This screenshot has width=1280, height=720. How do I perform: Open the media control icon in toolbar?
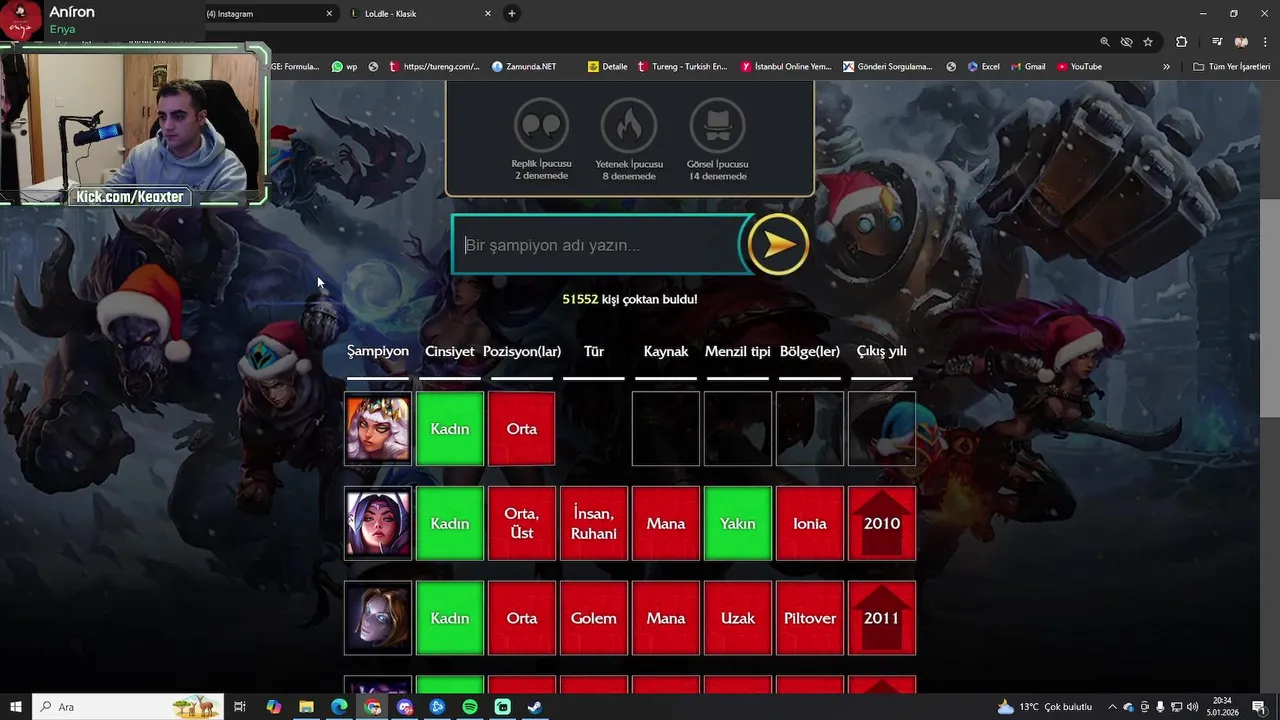click(x=1217, y=42)
